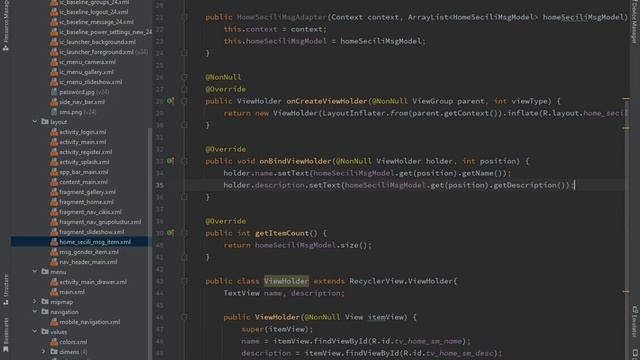This screenshot has height=360, width=640.
Task: Select ic_launcher_background.xml file
Action: point(93,42)
